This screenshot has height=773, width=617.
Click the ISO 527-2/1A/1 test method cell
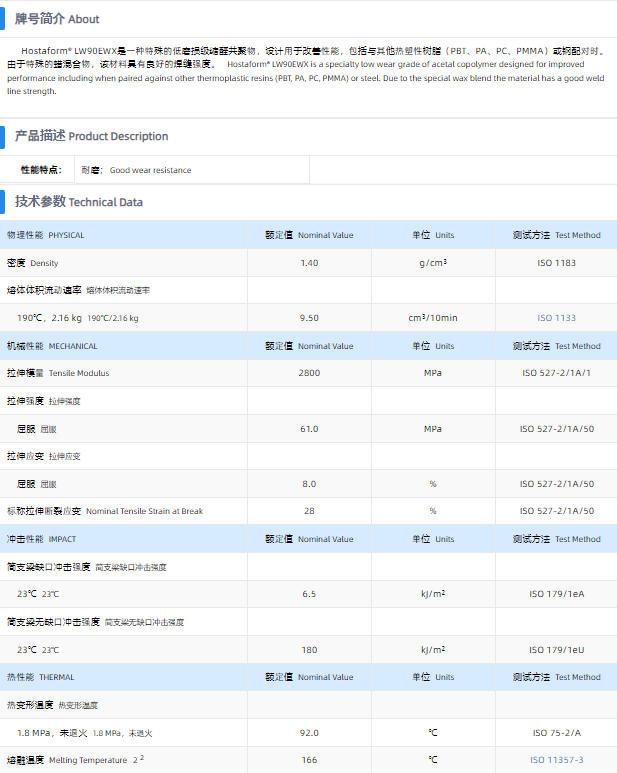[556, 373]
